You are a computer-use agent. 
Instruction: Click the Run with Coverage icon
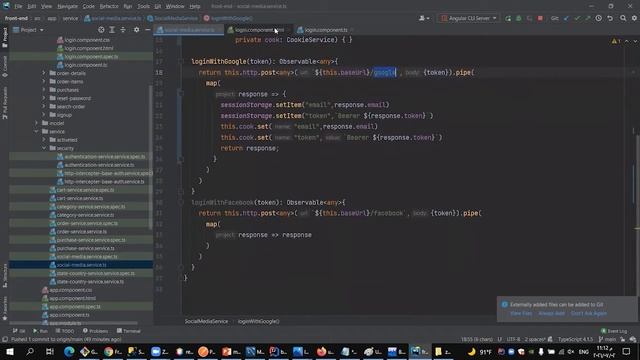[529, 18]
